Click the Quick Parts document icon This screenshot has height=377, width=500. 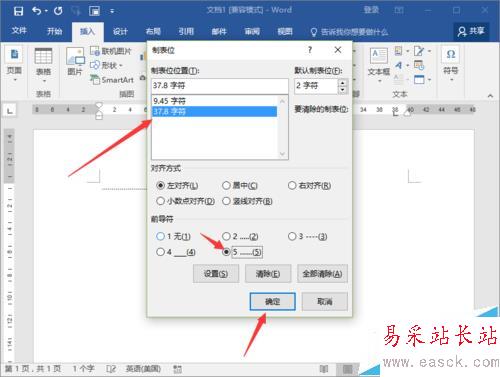398,51
